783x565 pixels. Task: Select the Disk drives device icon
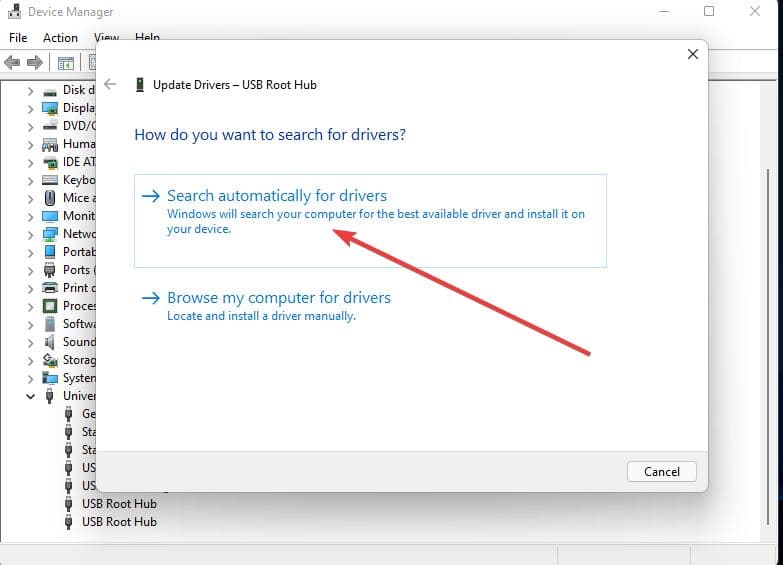point(50,90)
